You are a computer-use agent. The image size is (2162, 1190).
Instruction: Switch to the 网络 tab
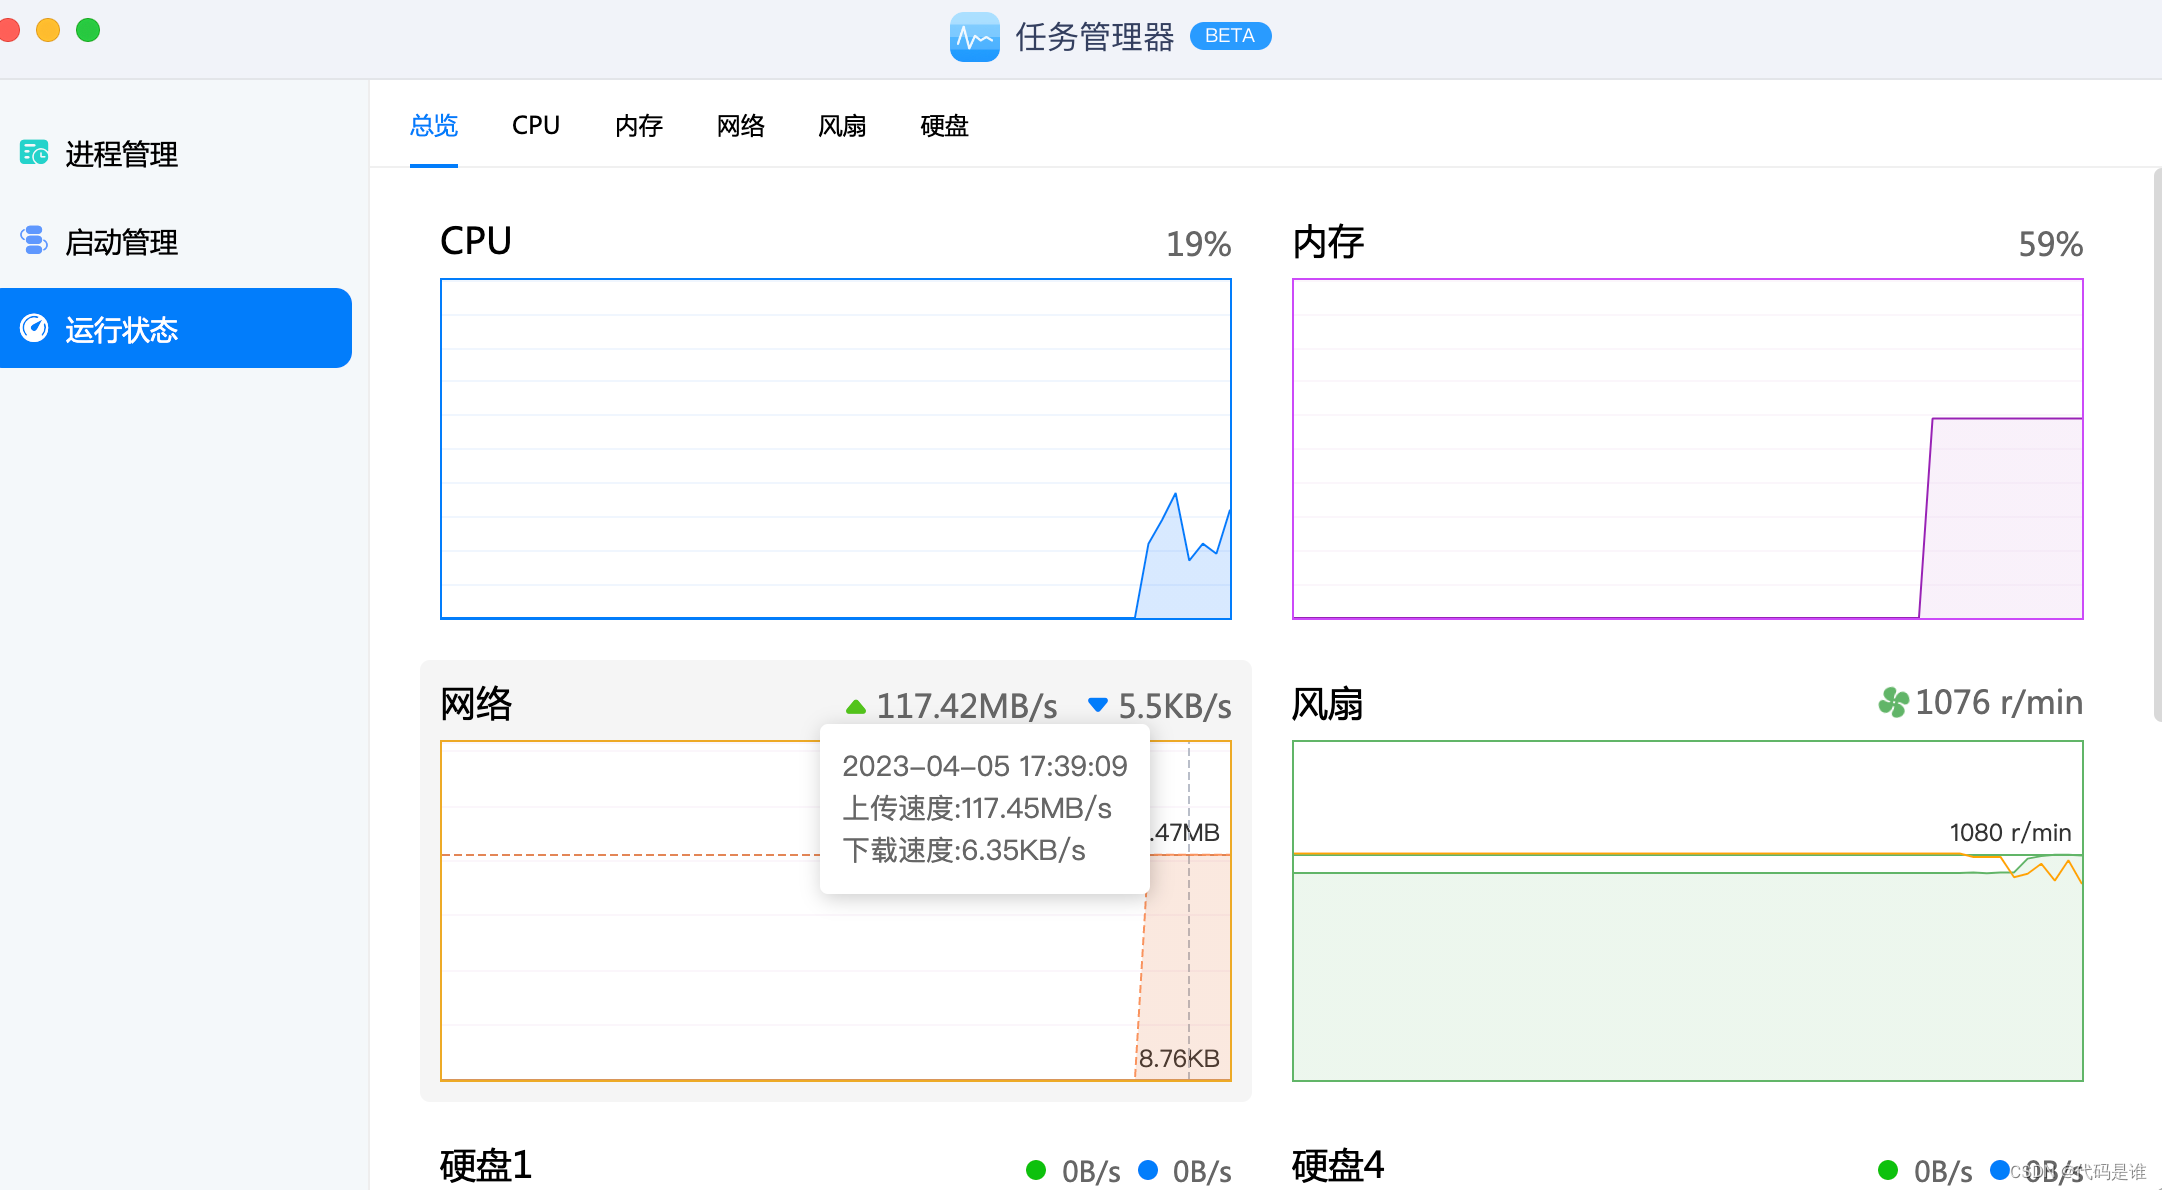[741, 126]
